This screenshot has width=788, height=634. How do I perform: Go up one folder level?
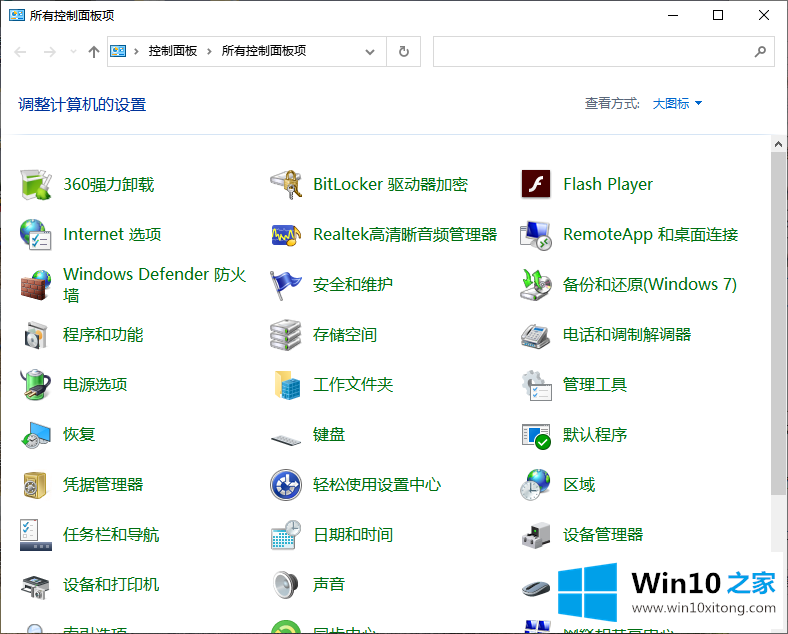pyautogui.click(x=93, y=52)
